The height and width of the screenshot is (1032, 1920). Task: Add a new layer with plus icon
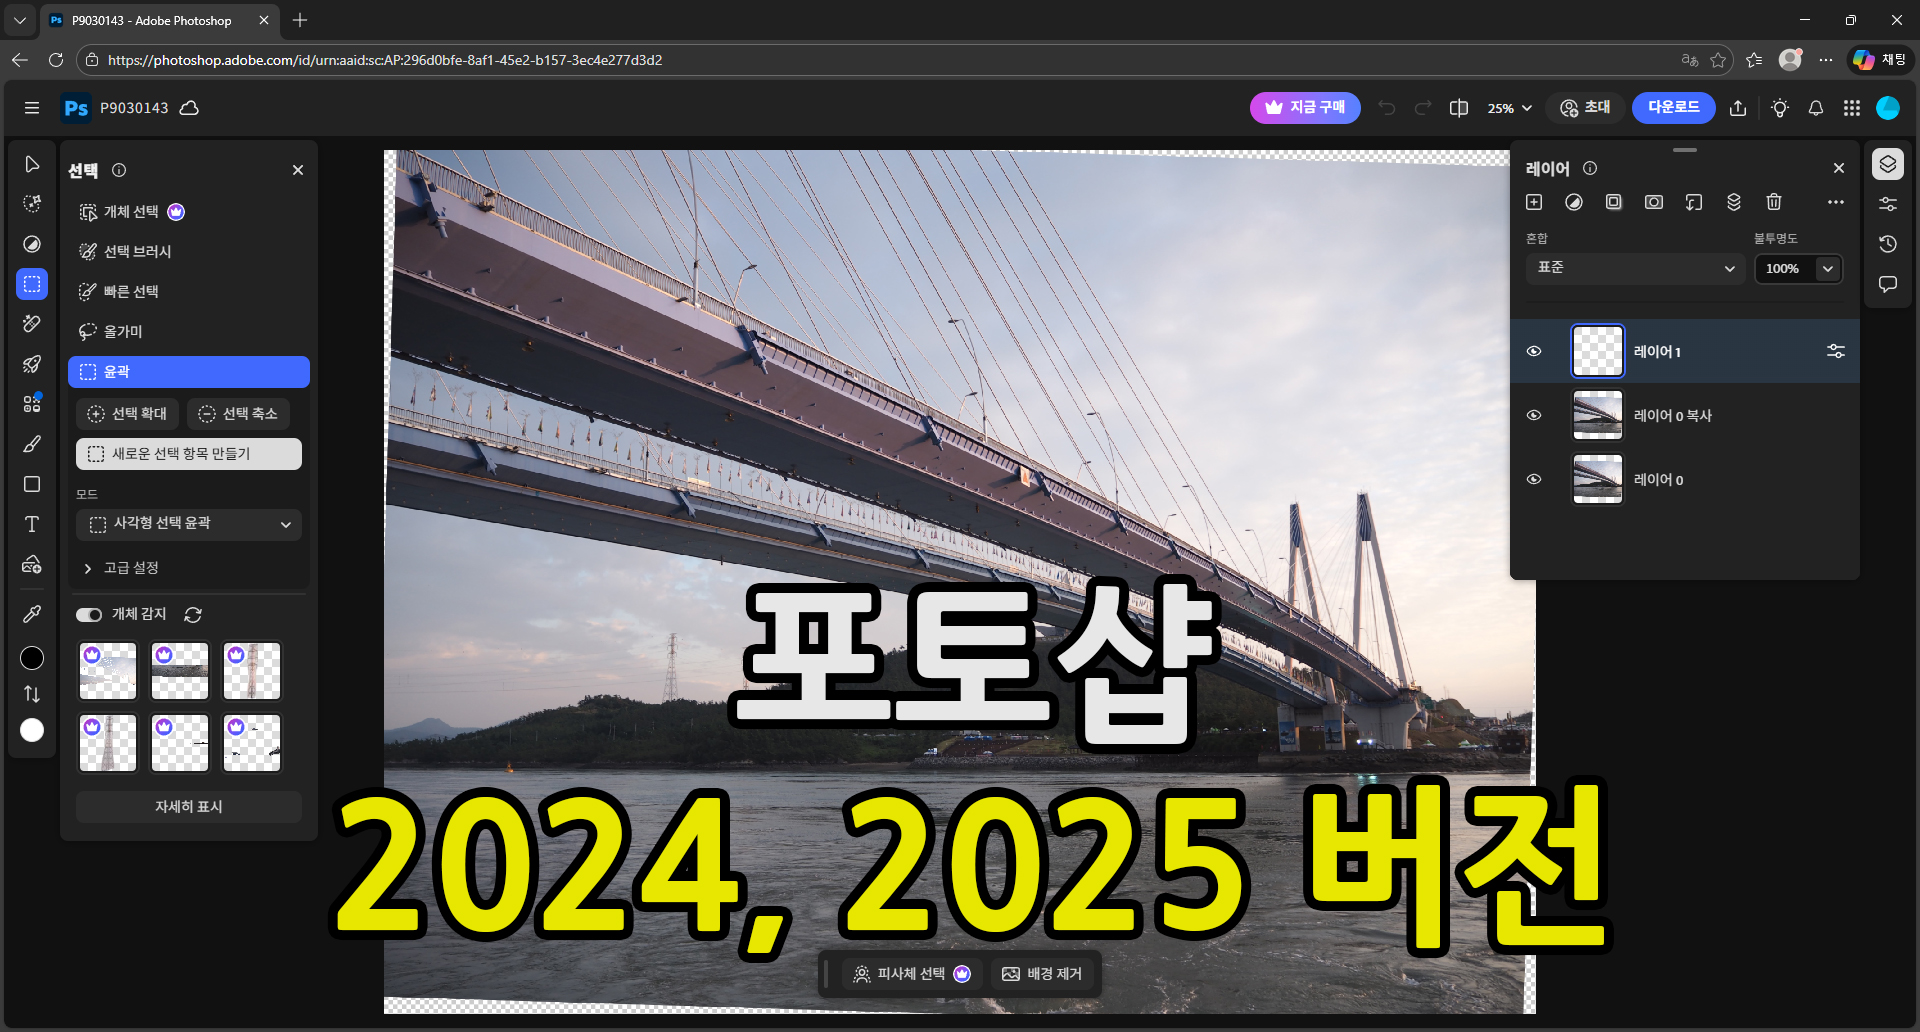(1534, 203)
